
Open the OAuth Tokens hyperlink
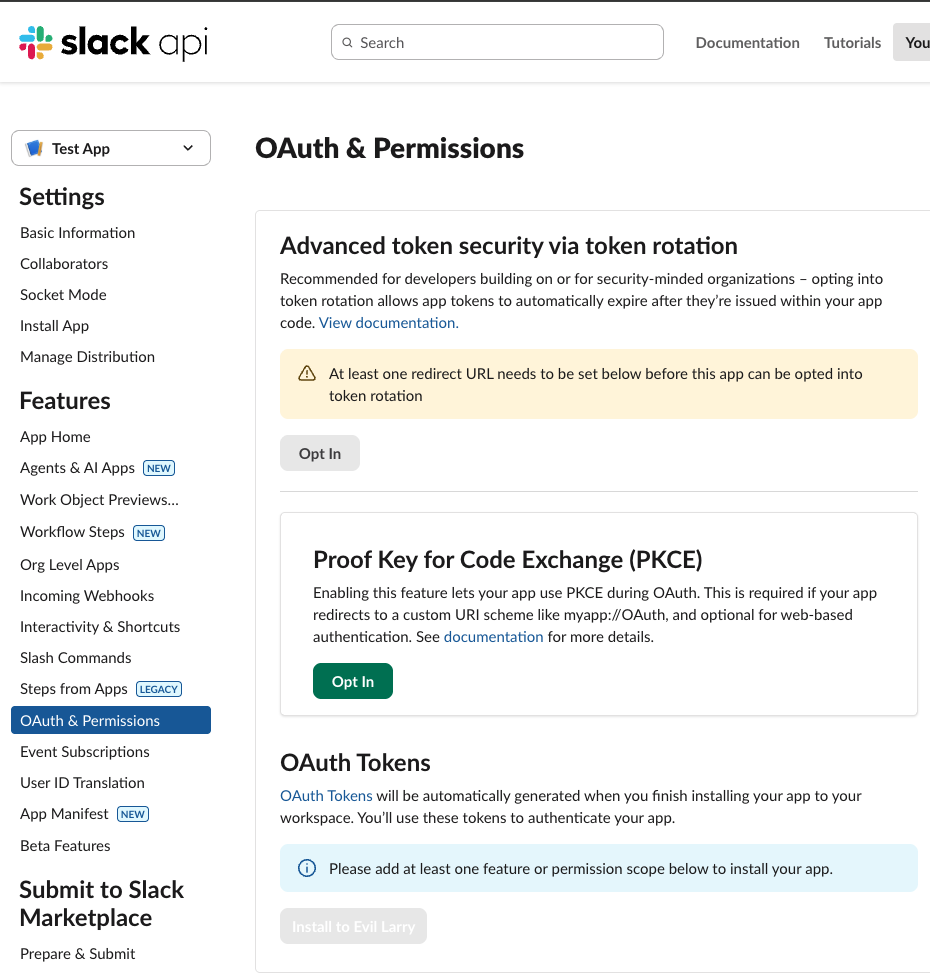tap(326, 796)
